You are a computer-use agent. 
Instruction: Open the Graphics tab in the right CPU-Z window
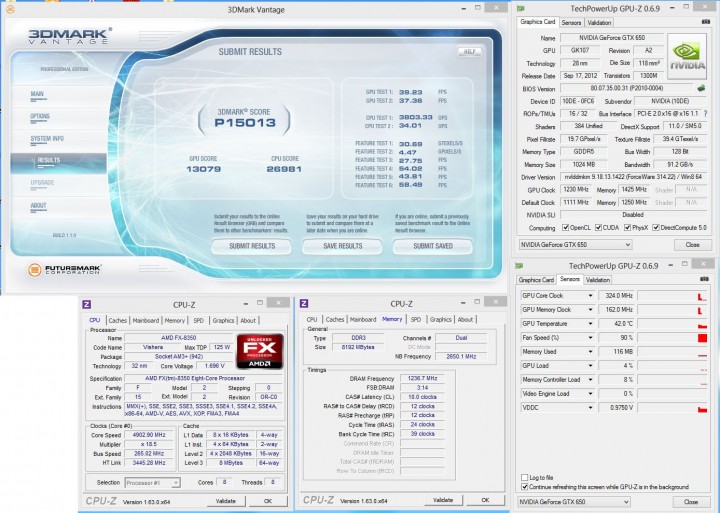pyautogui.click(x=440, y=319)
